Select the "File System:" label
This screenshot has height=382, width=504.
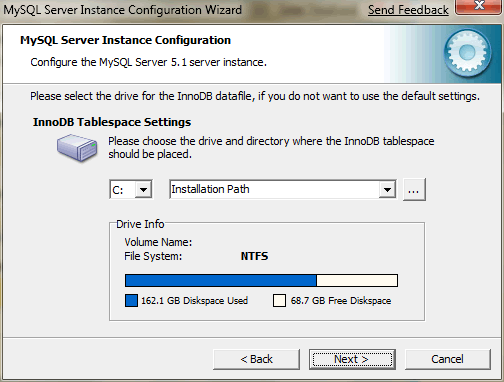coord(153,256)
